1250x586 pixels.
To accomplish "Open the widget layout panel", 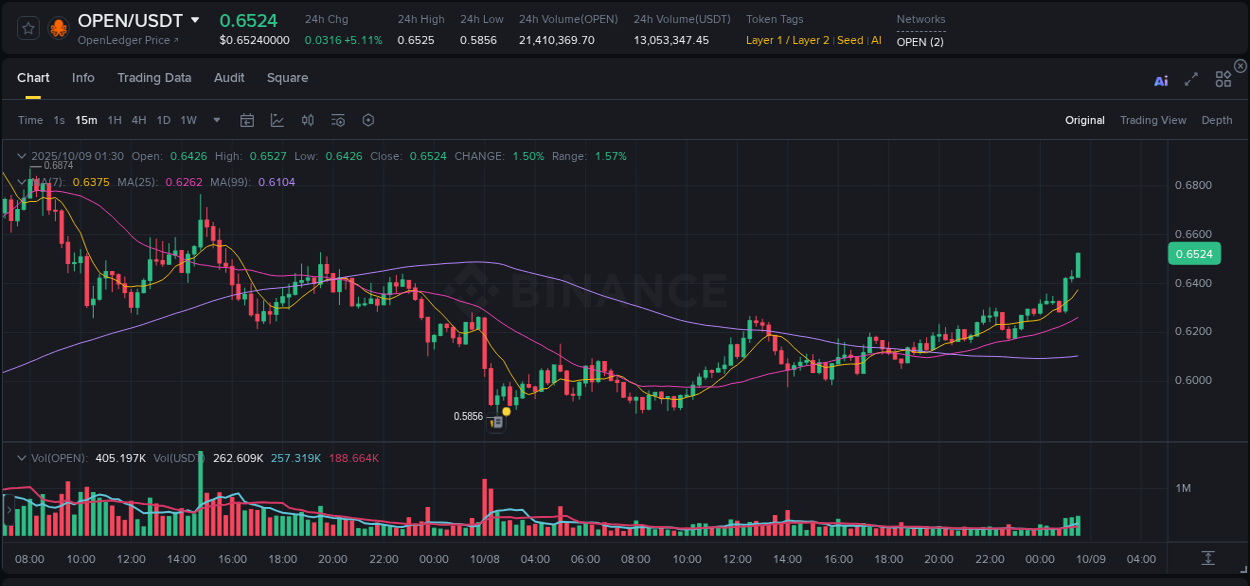I will [x=1223, y=79].
